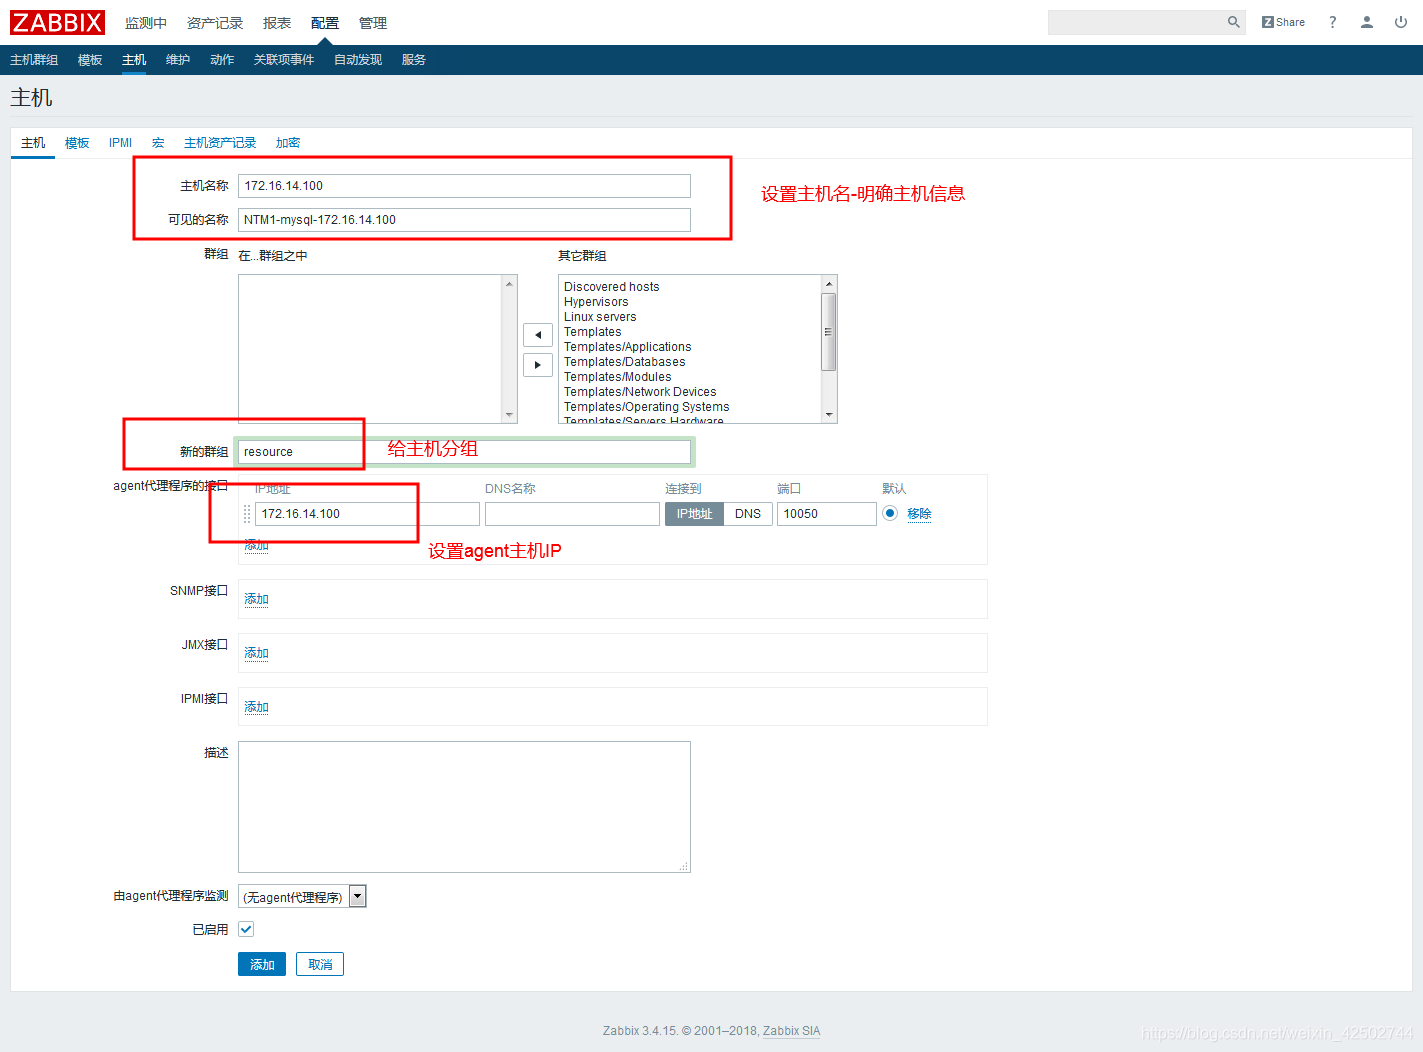Click the 新的群组 input field

pos(464,452)
